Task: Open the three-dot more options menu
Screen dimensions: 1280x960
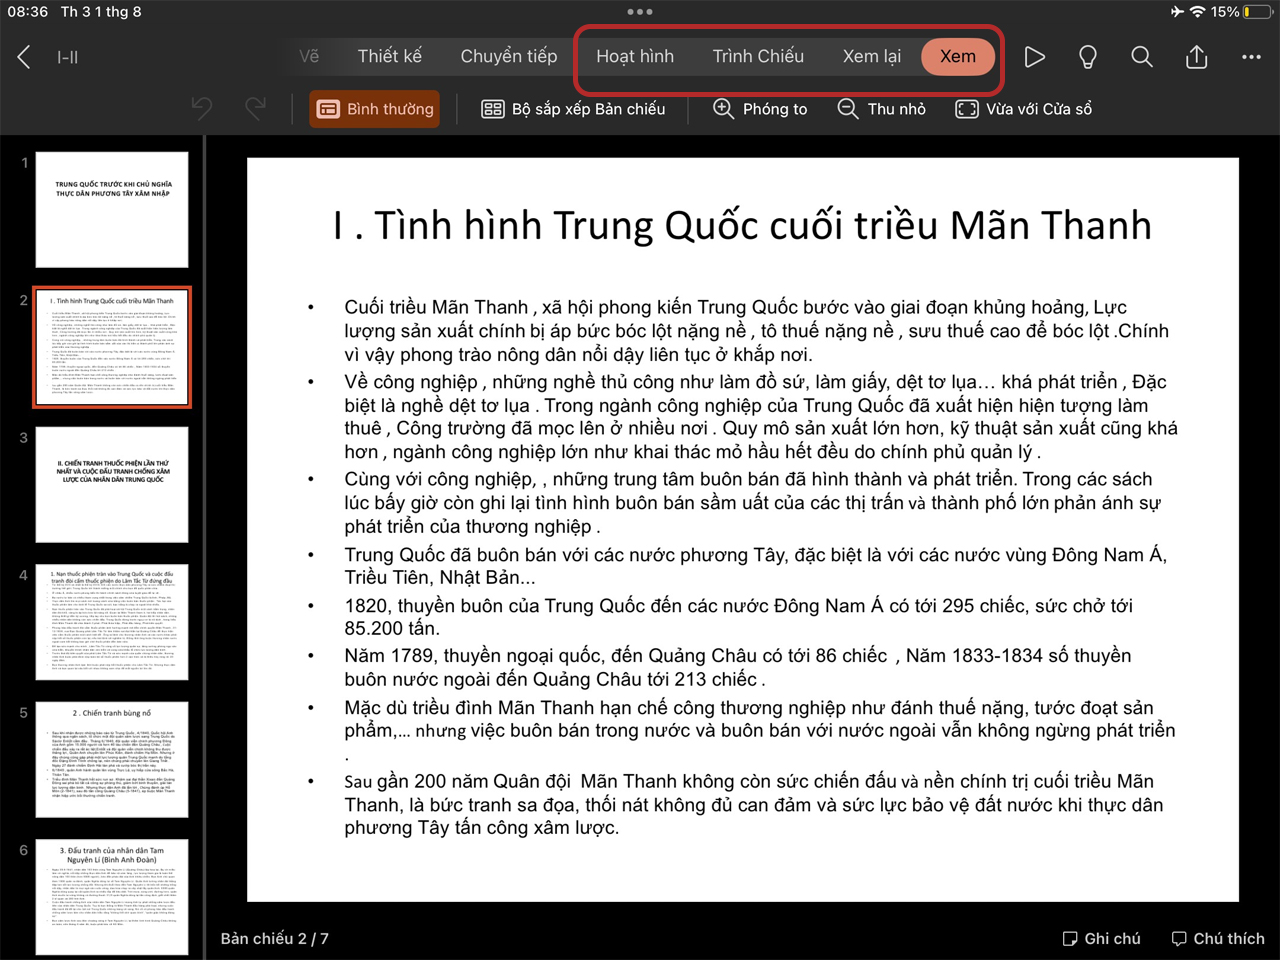Action: (1251, 57)
